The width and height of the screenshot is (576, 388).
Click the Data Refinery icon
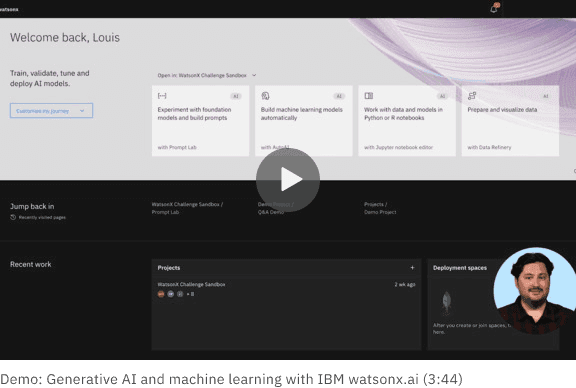[472, 96]
